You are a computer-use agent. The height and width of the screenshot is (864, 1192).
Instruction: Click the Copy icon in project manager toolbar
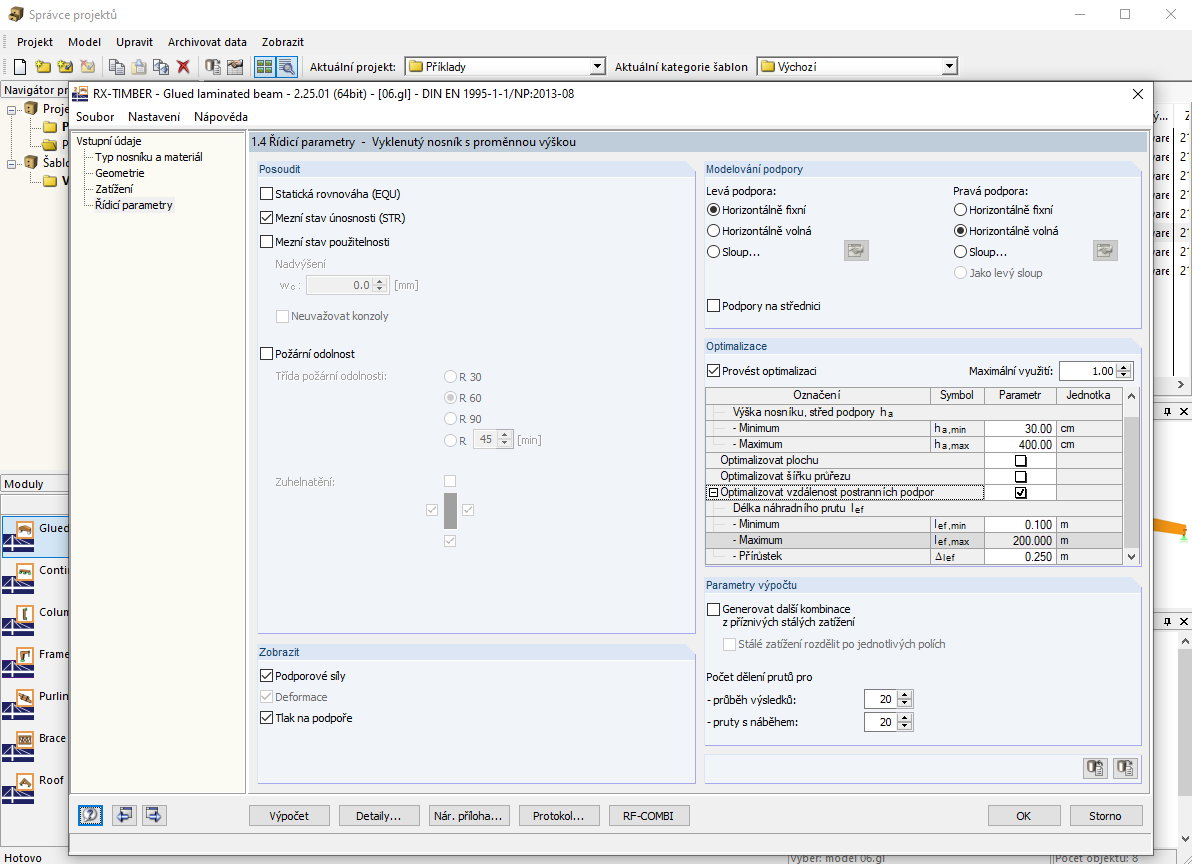point(116,67)
